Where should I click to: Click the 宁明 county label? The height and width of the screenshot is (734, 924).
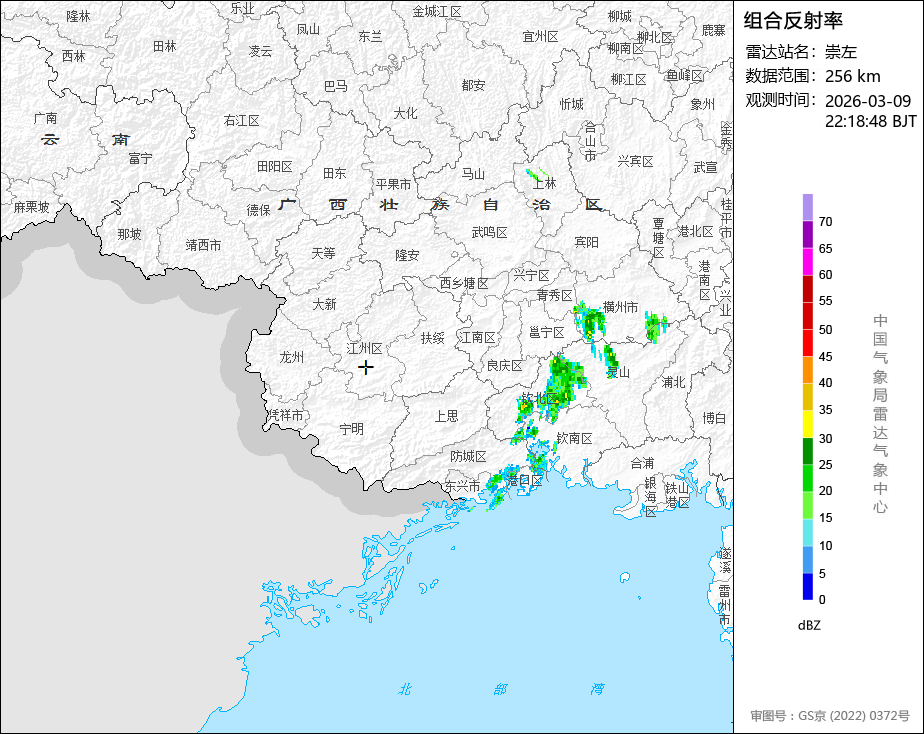352,429
